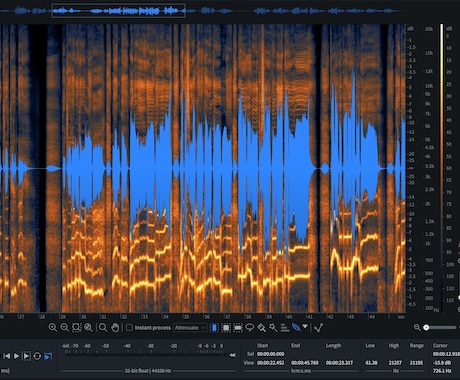
Task: Click the blue feather selection icon
Action: [x=296, y=328]
